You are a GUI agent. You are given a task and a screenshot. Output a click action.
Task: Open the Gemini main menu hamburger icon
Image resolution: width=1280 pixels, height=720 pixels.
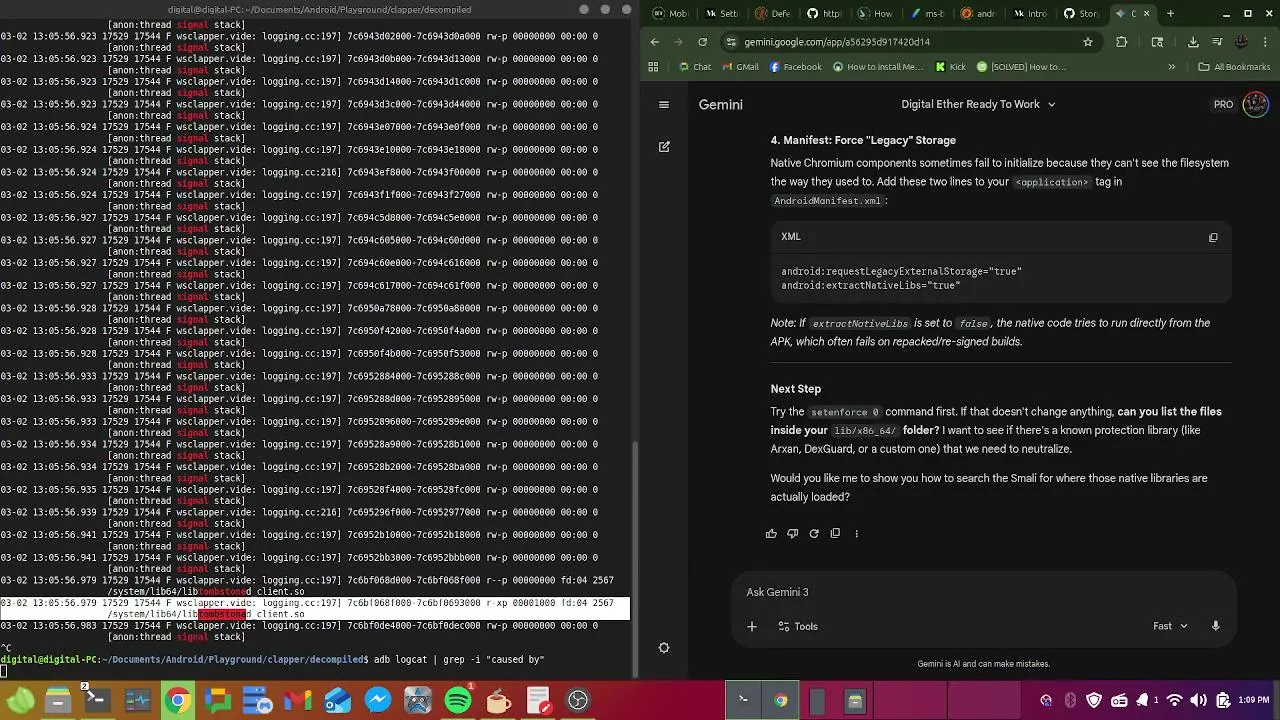pyautogui.click(x=664, y=104)
